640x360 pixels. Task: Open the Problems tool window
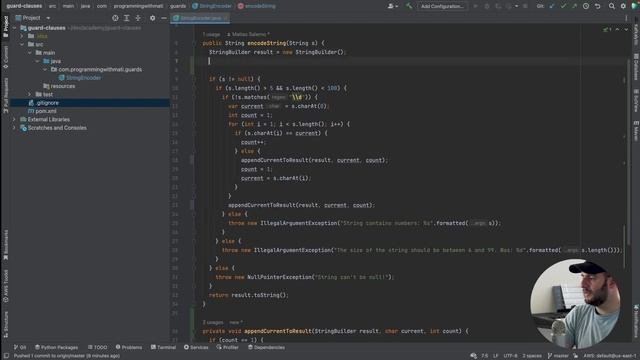(x=129, y=347)
